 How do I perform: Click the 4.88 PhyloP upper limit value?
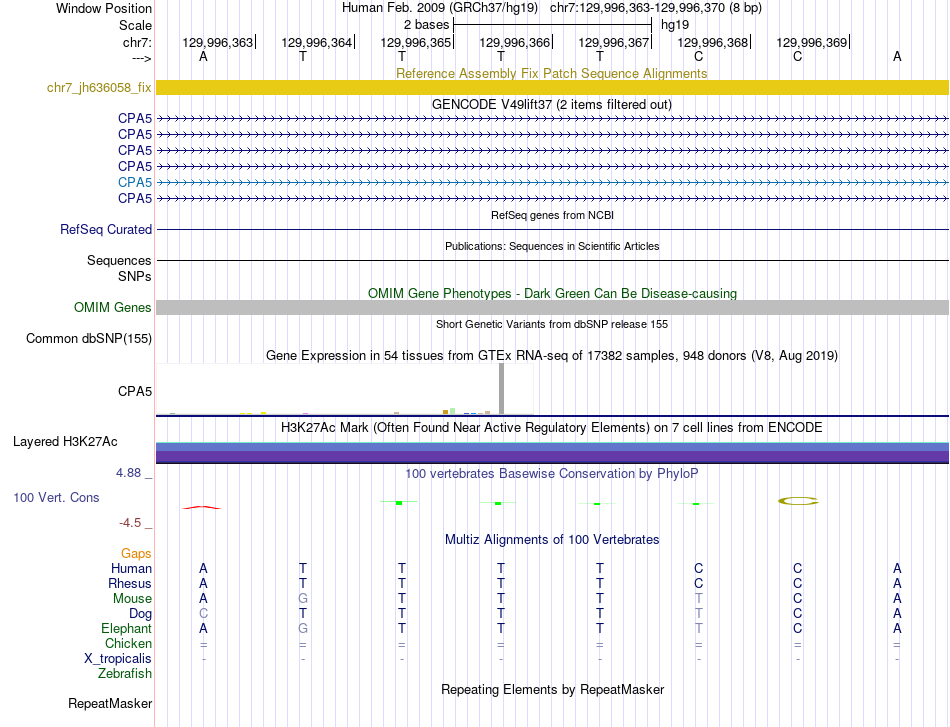(128, 473)
